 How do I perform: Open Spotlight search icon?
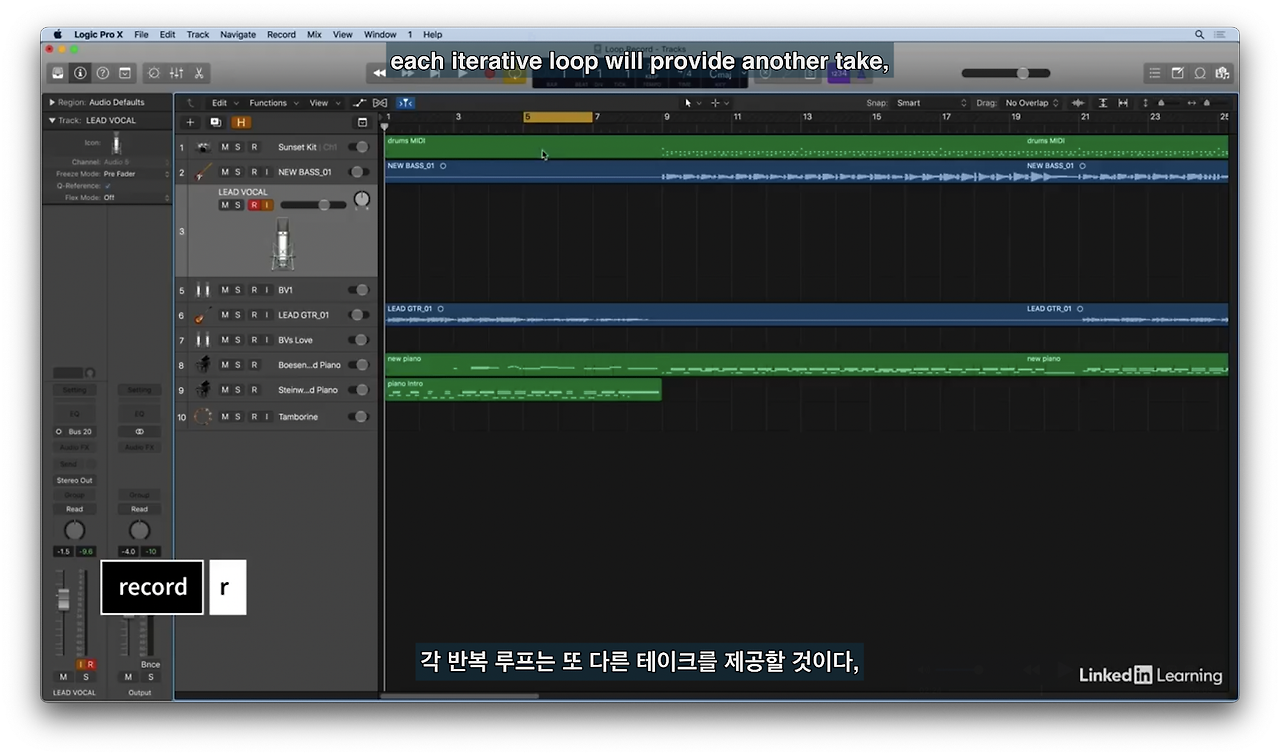(x=1199, y=34)
